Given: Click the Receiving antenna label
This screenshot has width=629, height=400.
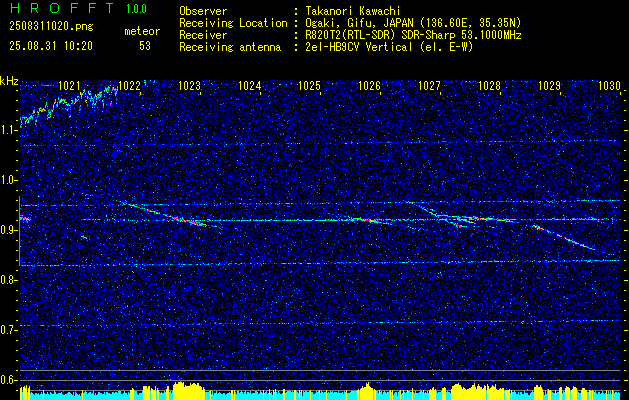Looking at the screenshot, I should [x=230, y=47].
